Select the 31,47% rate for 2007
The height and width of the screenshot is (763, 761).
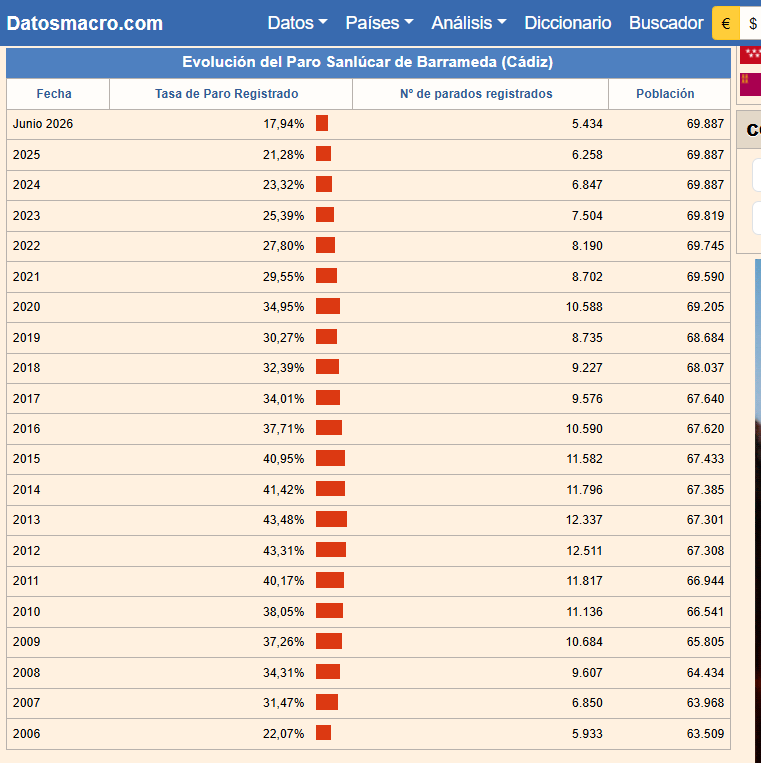(284, 703)
